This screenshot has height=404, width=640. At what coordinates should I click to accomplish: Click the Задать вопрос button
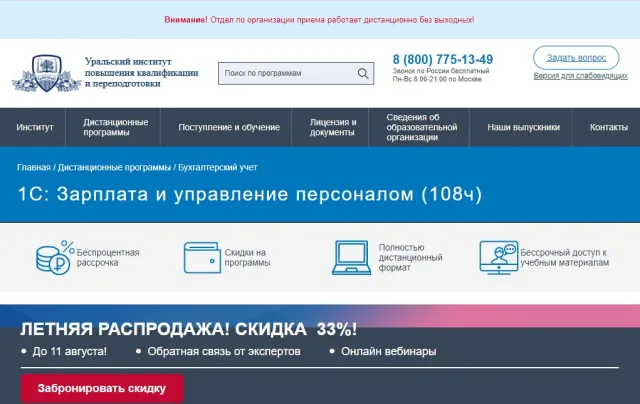(576, 58)
